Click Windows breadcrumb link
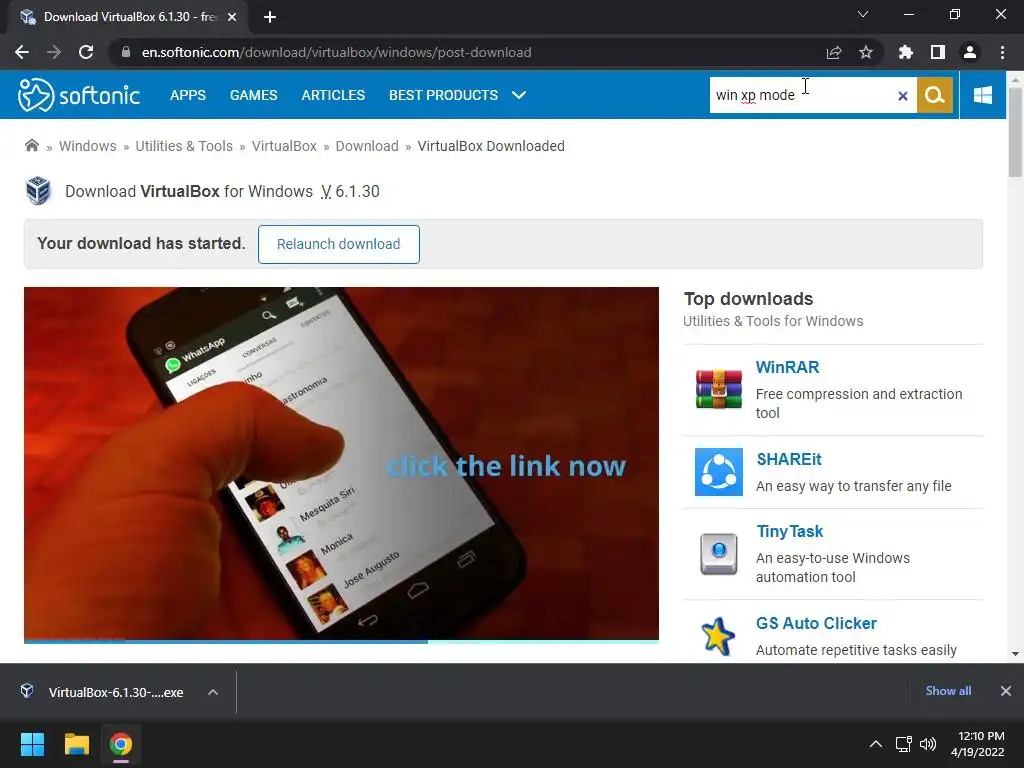1024x768 pixels. pos(88,146)
